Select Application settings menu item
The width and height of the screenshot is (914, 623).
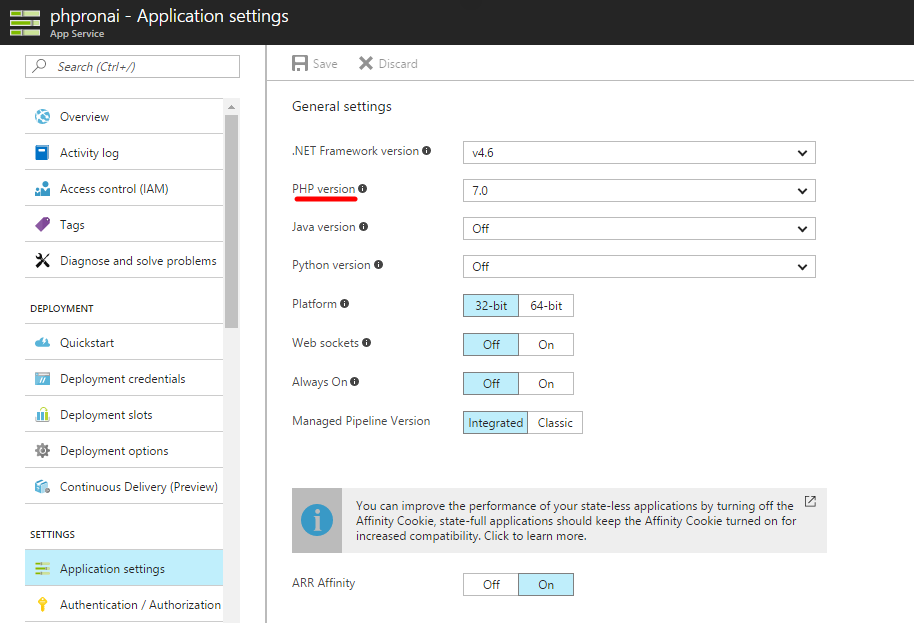tap(124, 568)
